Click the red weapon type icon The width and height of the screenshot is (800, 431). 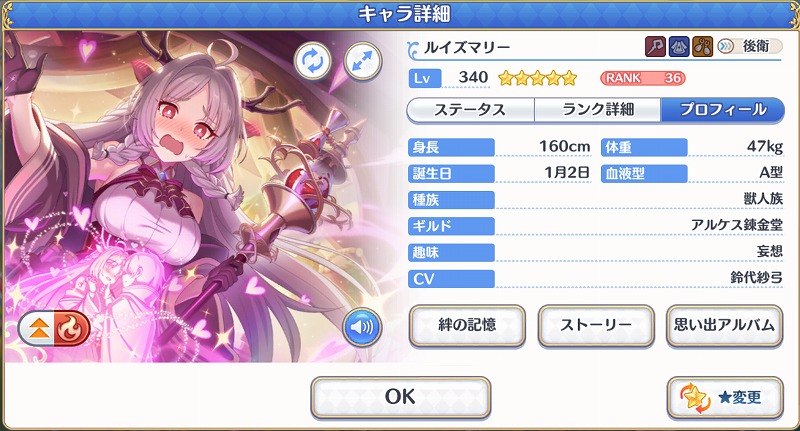click(x=655, y=47)
